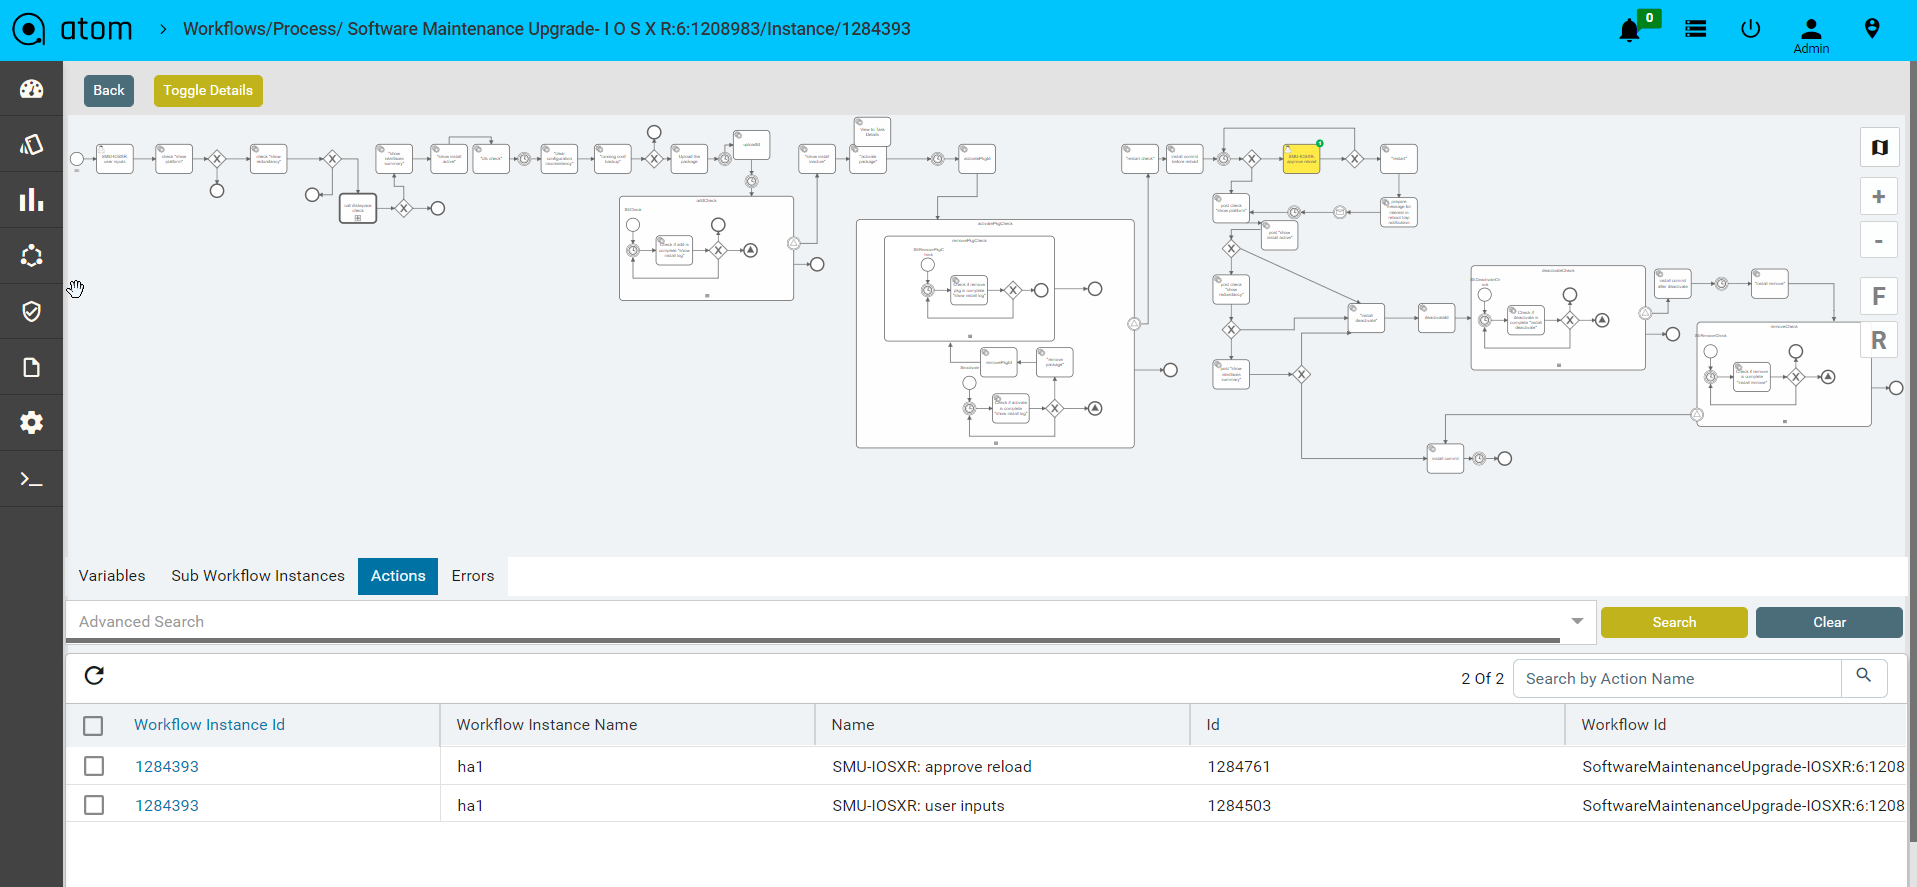Click the Clear button
The image size is (1917, 887).
1829,622
